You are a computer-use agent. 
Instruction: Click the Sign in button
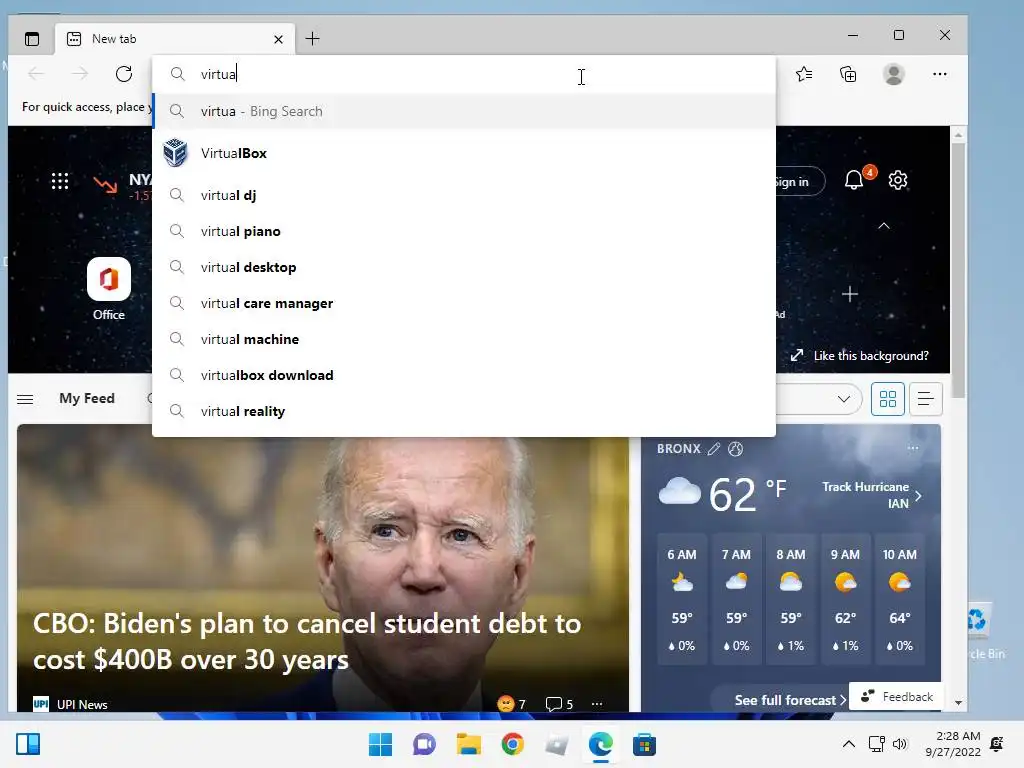point(799,182)
